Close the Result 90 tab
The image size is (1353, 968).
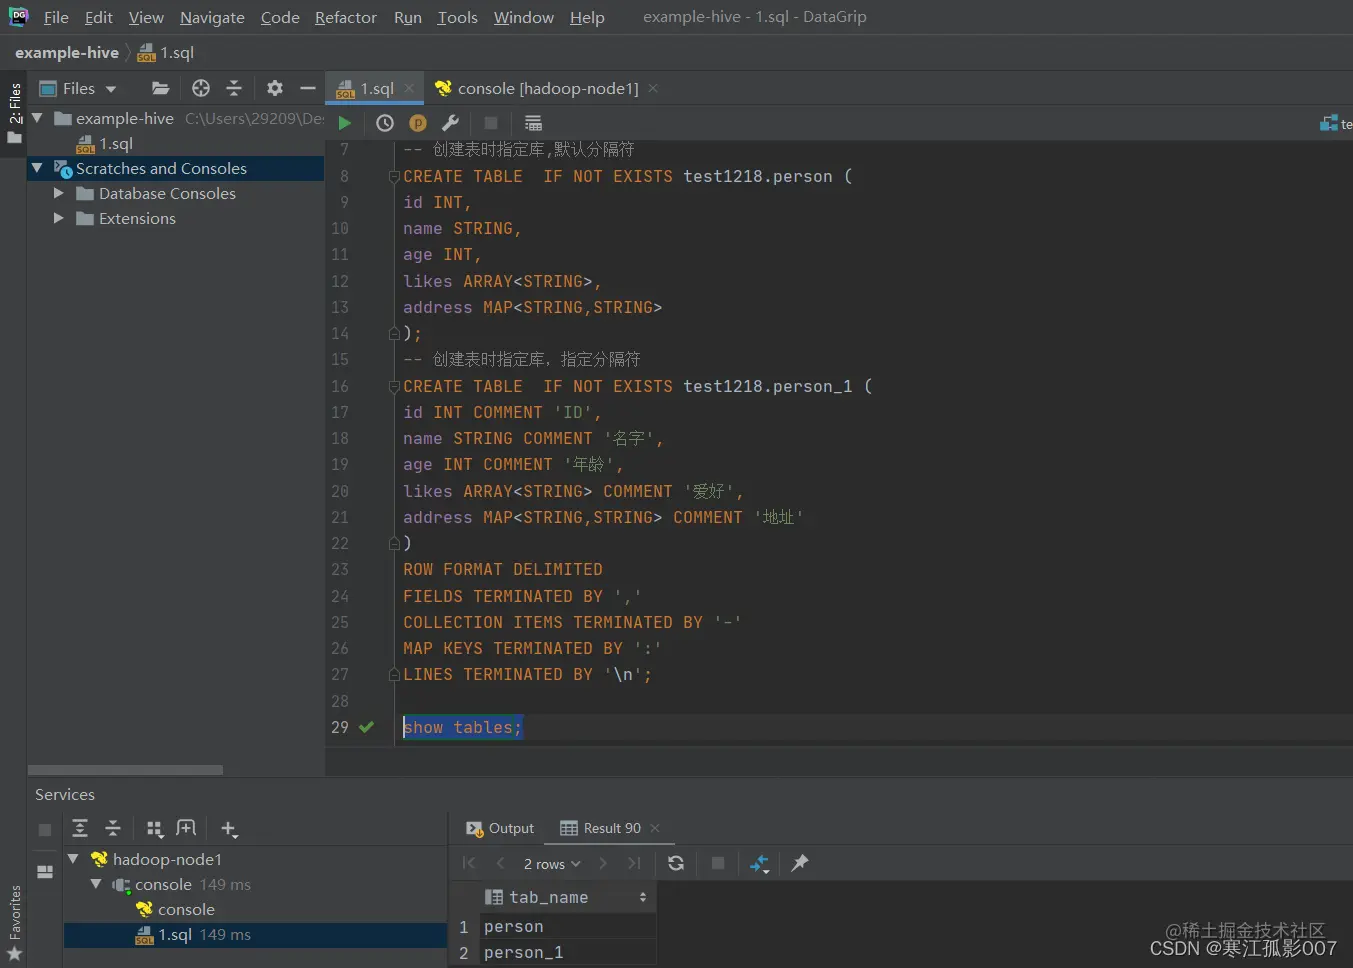click(655, 828)
